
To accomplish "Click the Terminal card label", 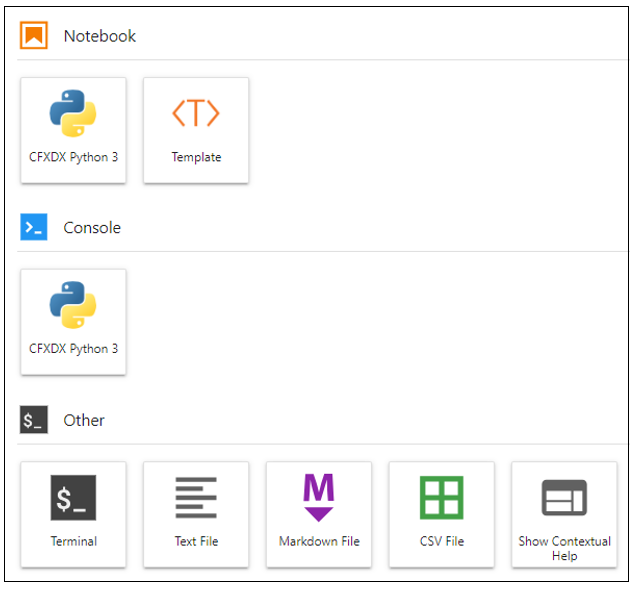I will (x=73, y=541).
